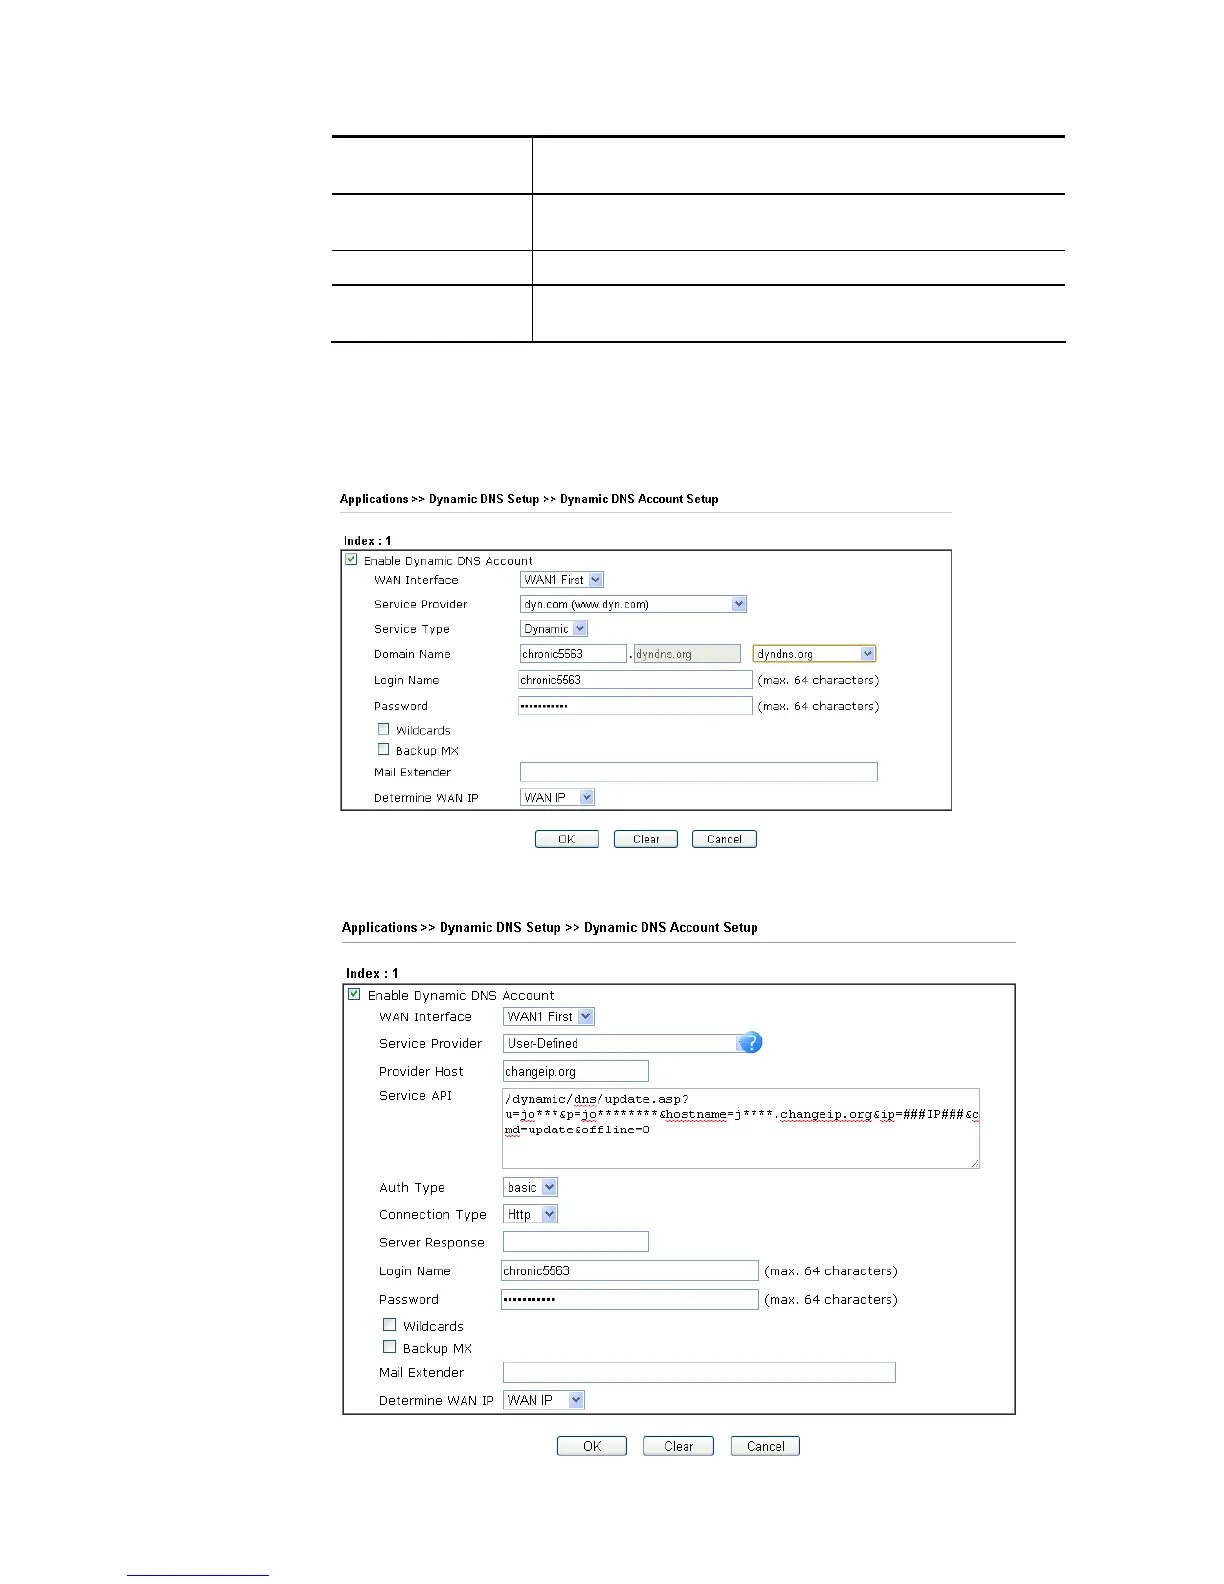Click Mail Extender field in User-Defined form
Screen dimensions: 1224x1584
click(x=699, y=1372)
